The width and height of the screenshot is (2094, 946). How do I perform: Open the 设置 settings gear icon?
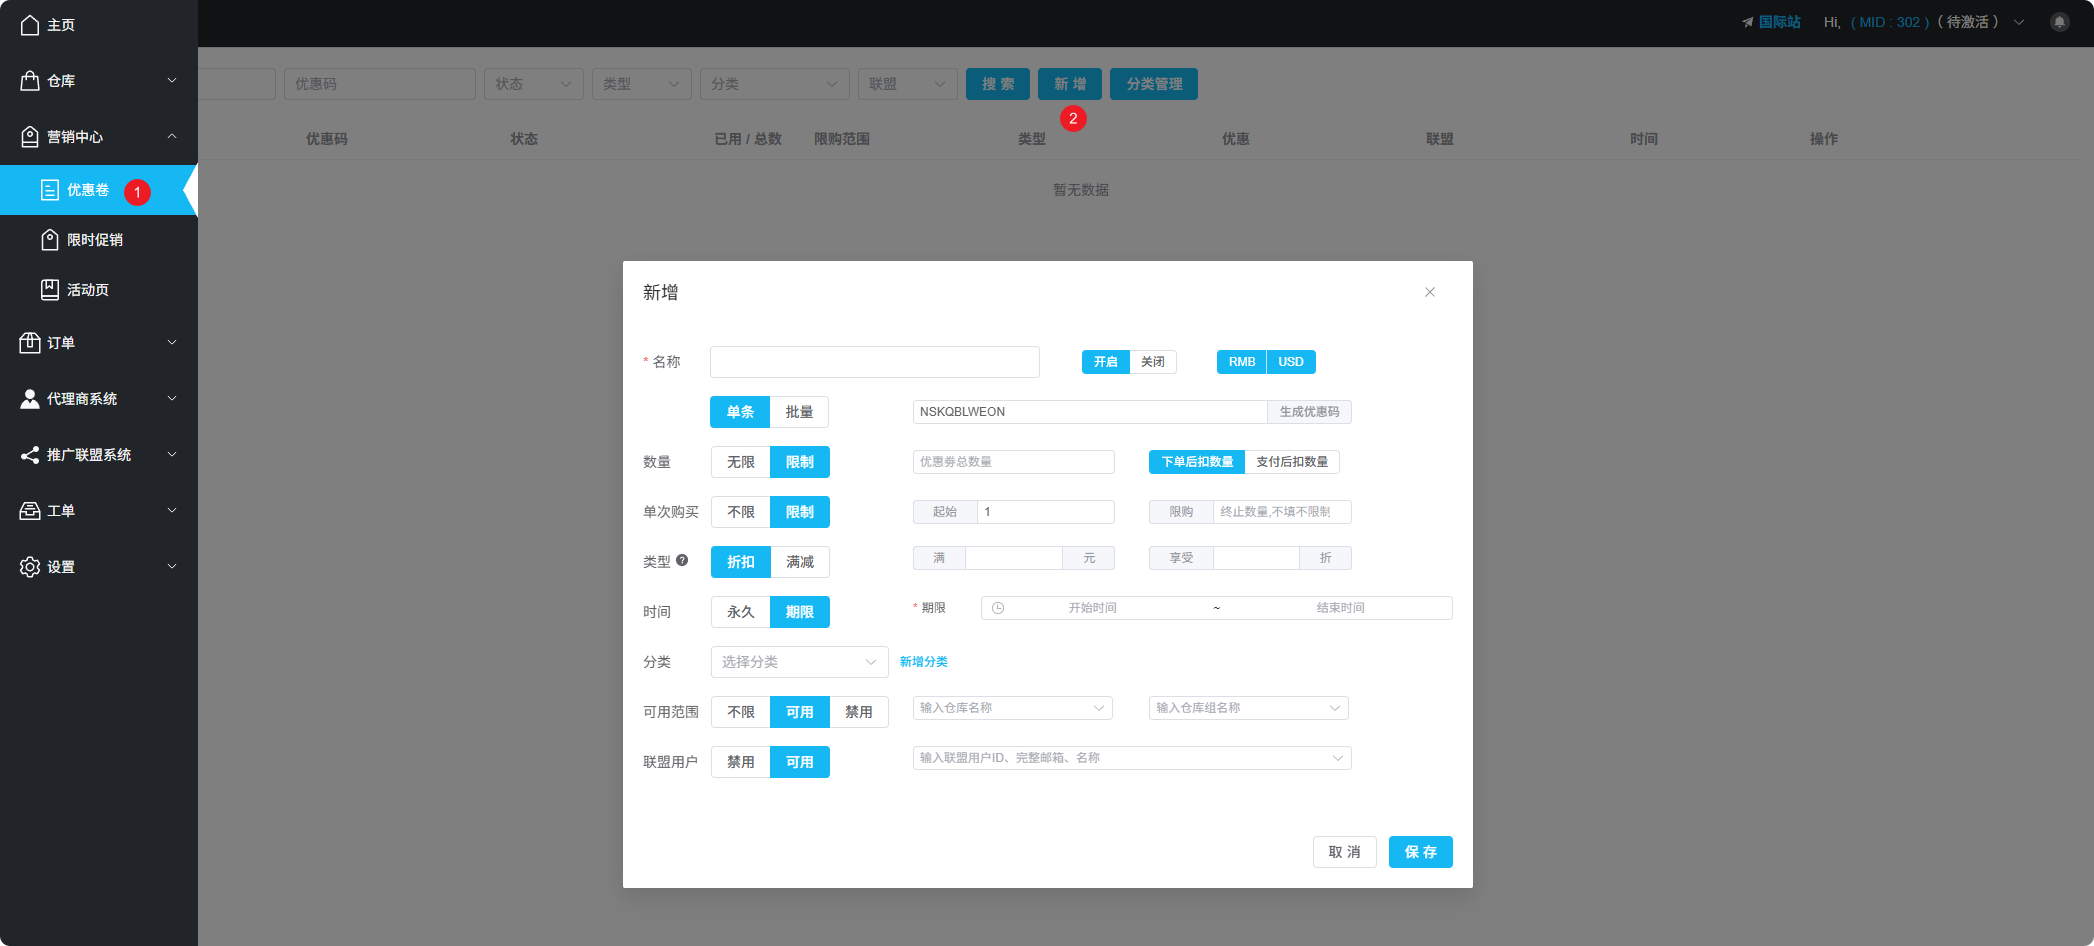click(28, 567)
